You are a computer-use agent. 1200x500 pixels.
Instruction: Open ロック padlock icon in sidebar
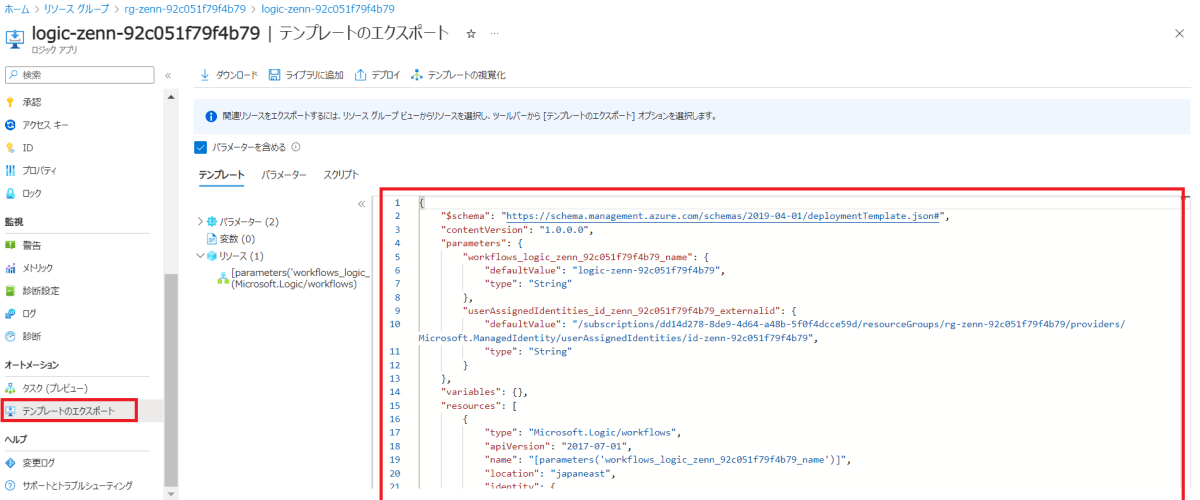click(11, 193)
